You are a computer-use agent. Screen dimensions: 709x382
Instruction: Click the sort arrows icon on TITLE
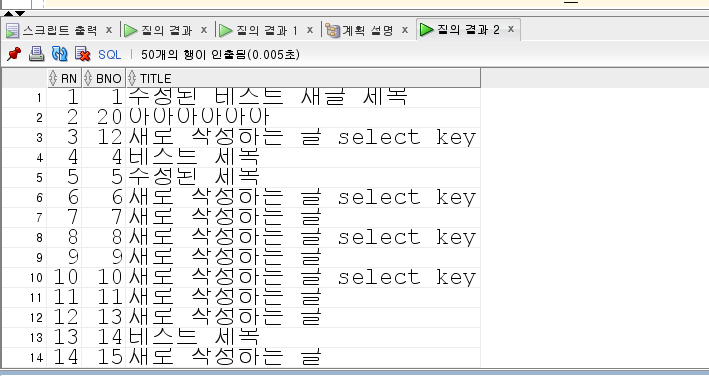click(x=132, y=78)
